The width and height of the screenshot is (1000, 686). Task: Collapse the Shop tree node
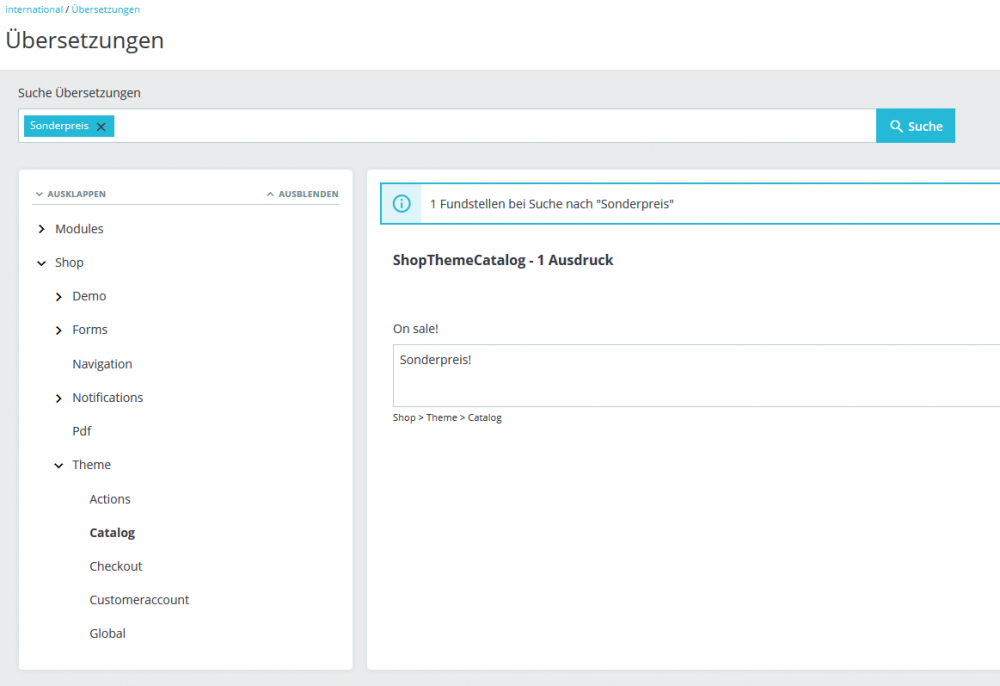tap(41, 263)
